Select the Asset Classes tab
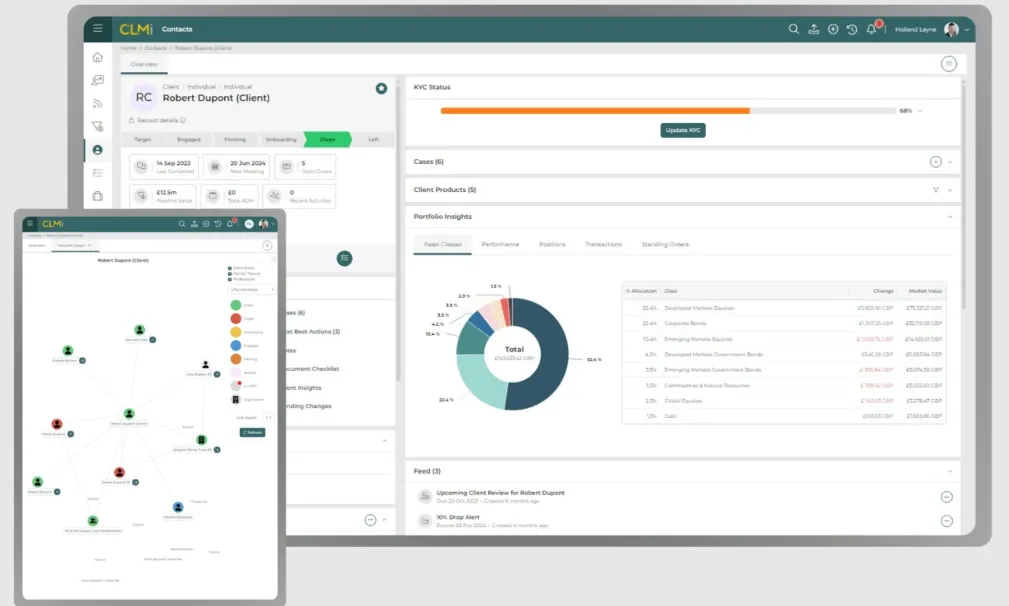Image resolution: width=1009 pixels, height=606 pixels. (443, 244)
